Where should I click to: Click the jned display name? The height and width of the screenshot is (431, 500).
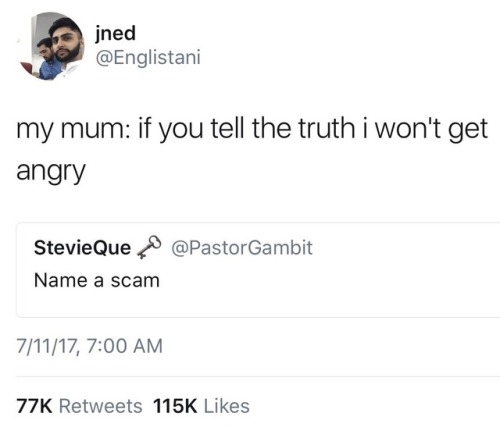click(x=115, y=33)
